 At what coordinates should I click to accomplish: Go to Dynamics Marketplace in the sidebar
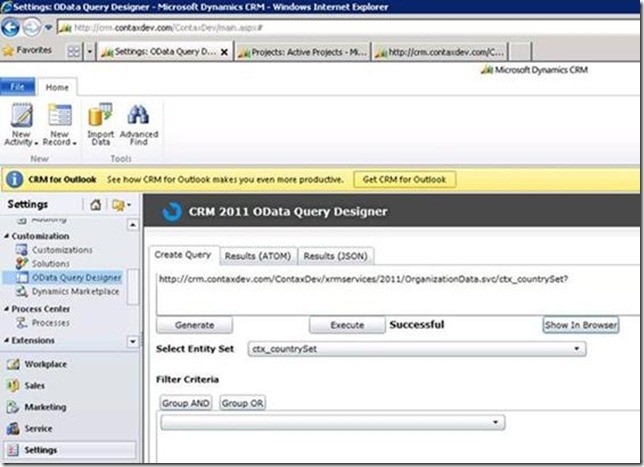tap(75, 292)
